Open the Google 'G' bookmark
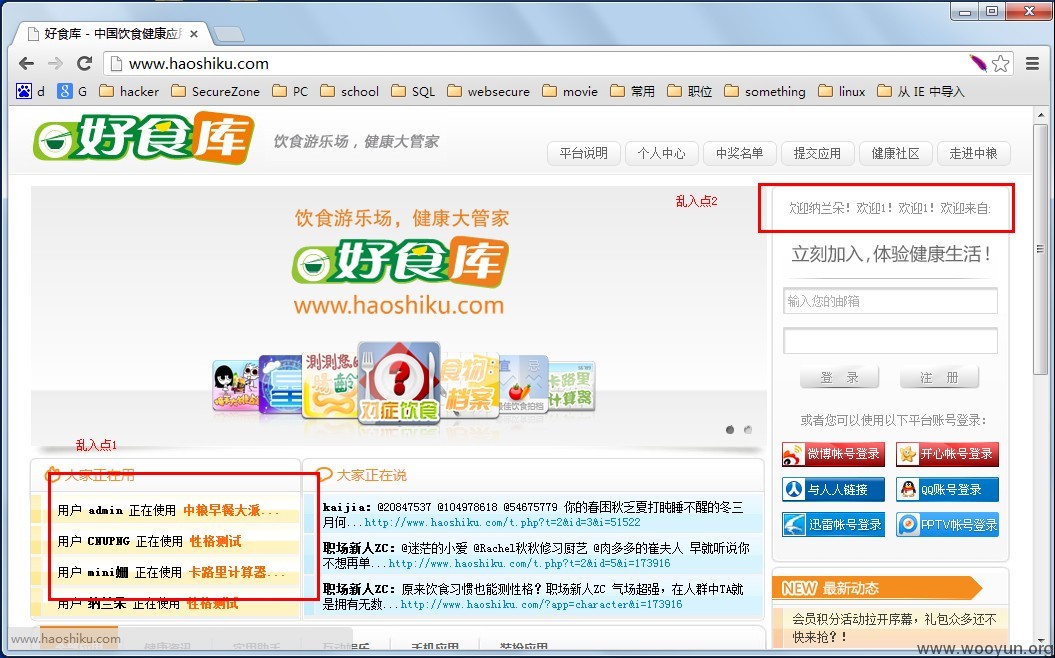The image size is (1055, 658). [x=72, y=91]
